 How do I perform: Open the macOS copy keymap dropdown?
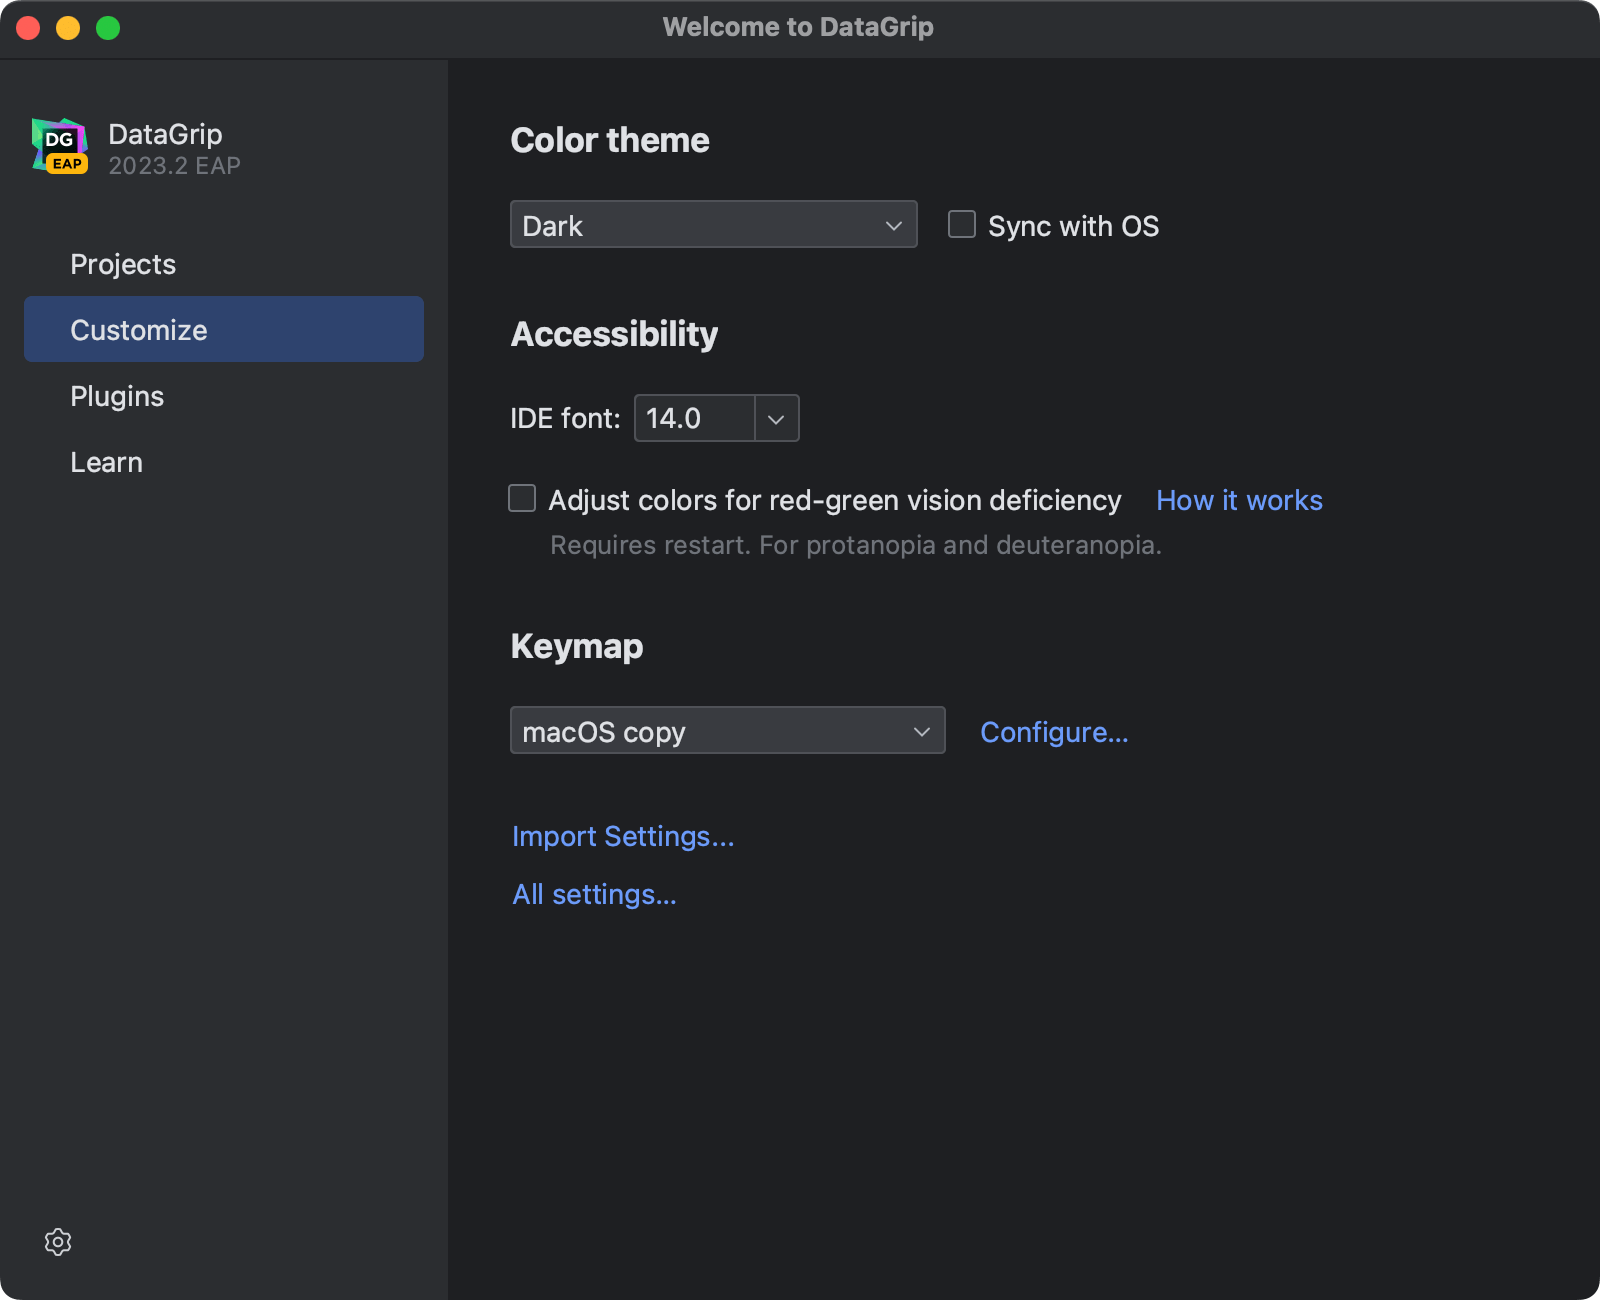727,731
